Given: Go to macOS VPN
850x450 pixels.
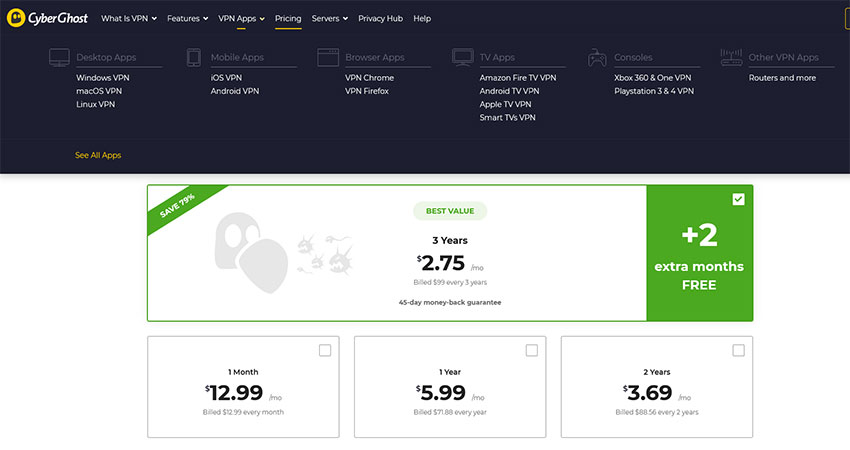Looking at the screenshot, I should tap(99, 91).
